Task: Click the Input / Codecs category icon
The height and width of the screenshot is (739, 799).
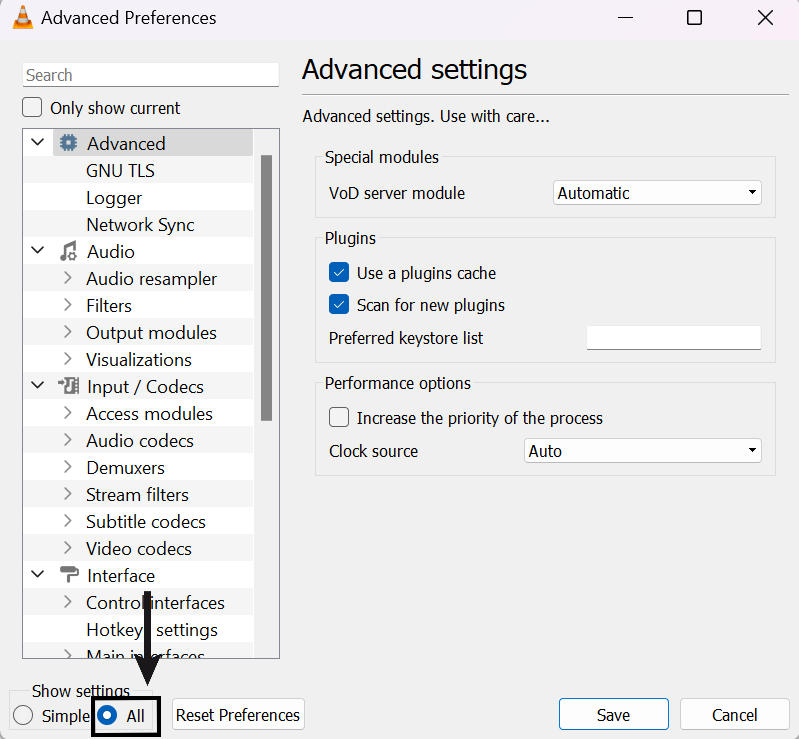Action: coord(68,386)
